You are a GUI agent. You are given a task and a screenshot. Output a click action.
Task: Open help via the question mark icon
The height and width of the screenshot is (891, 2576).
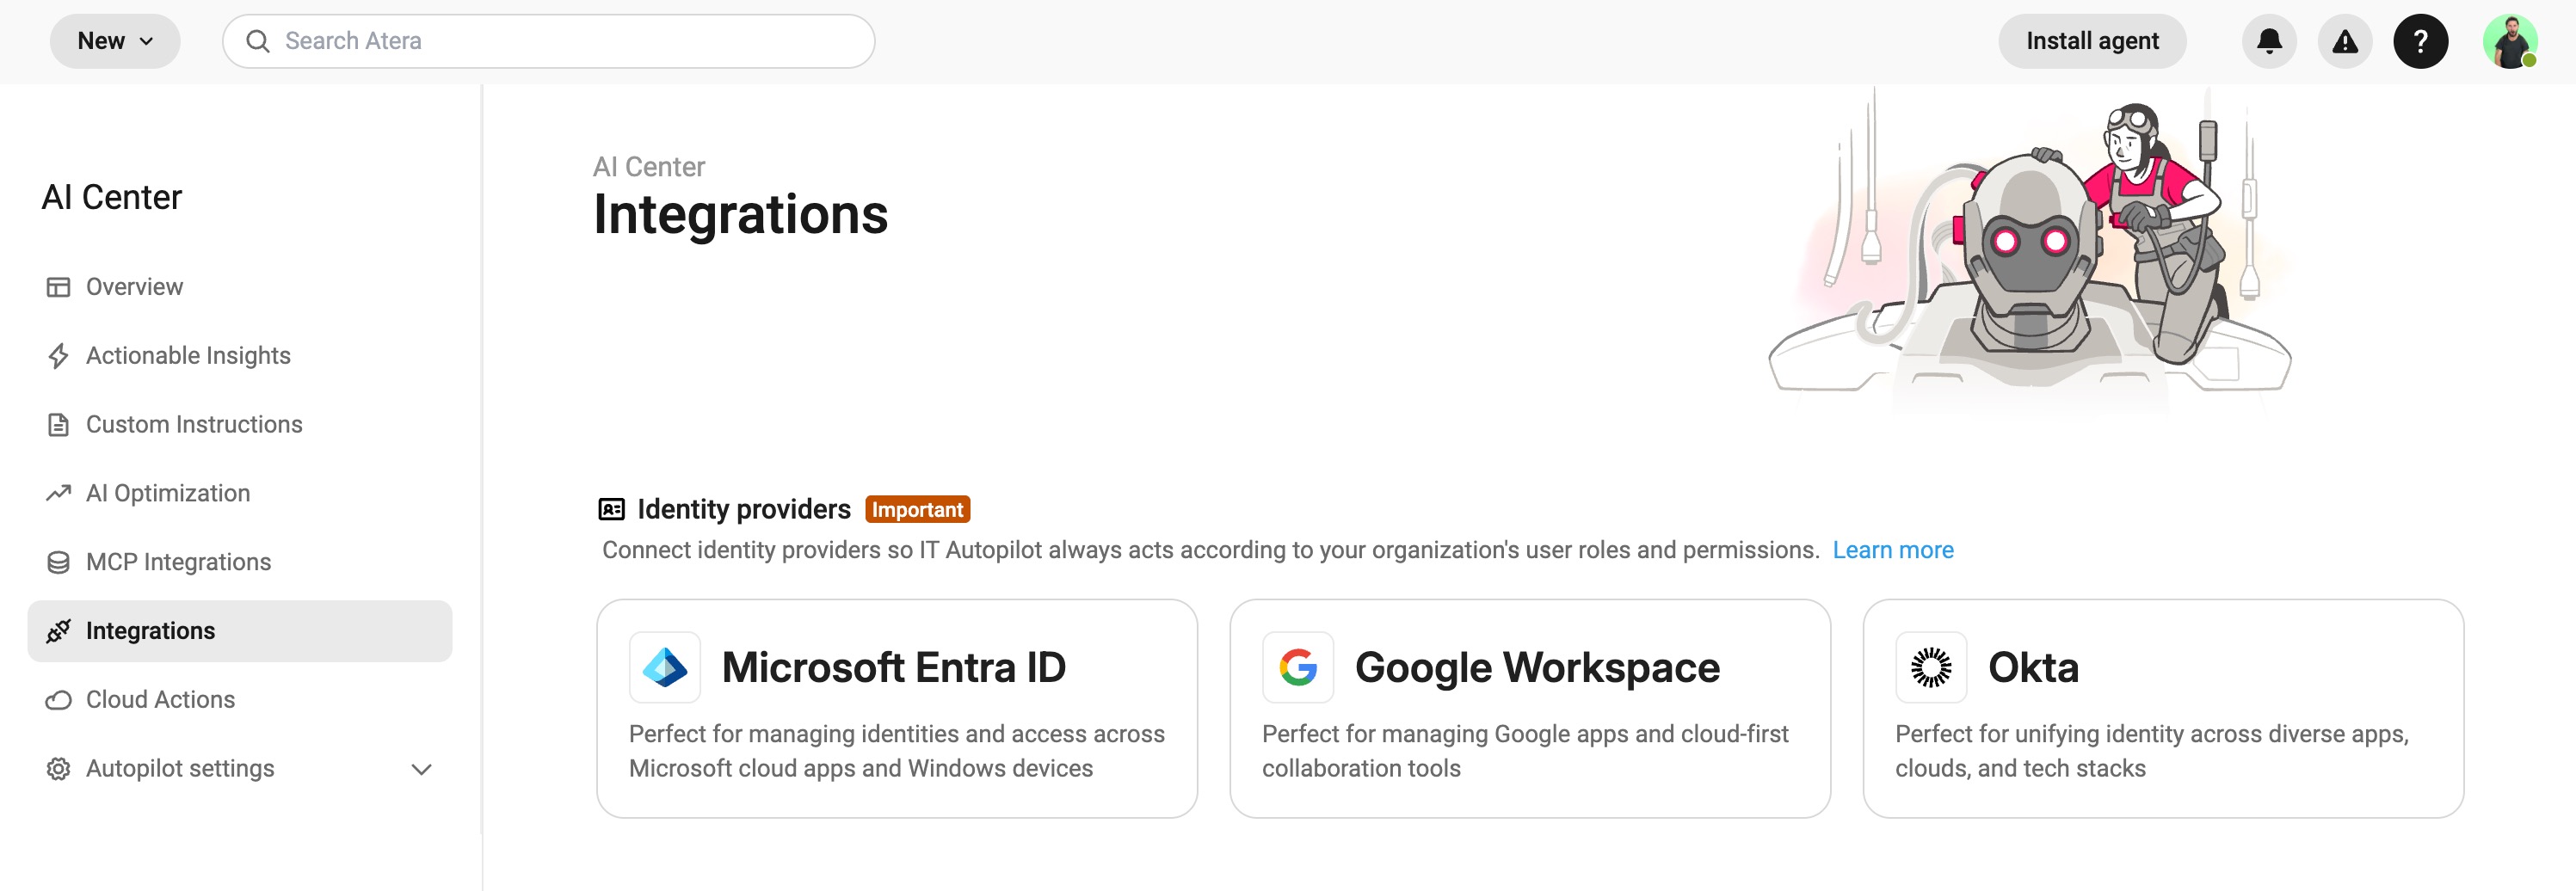[2421, 41]
